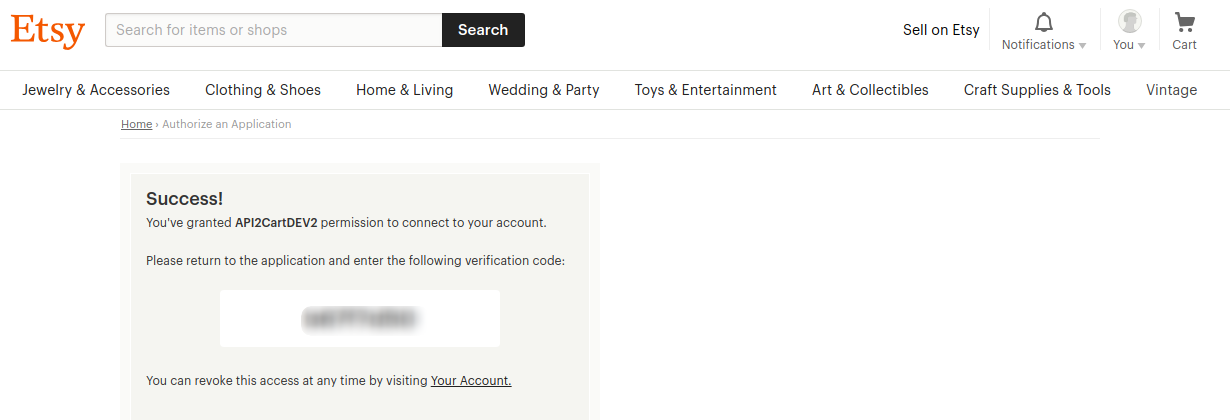1230x420 pixels.
Task: Follow the Home breadcrumb link
Action: pos(136,124)
